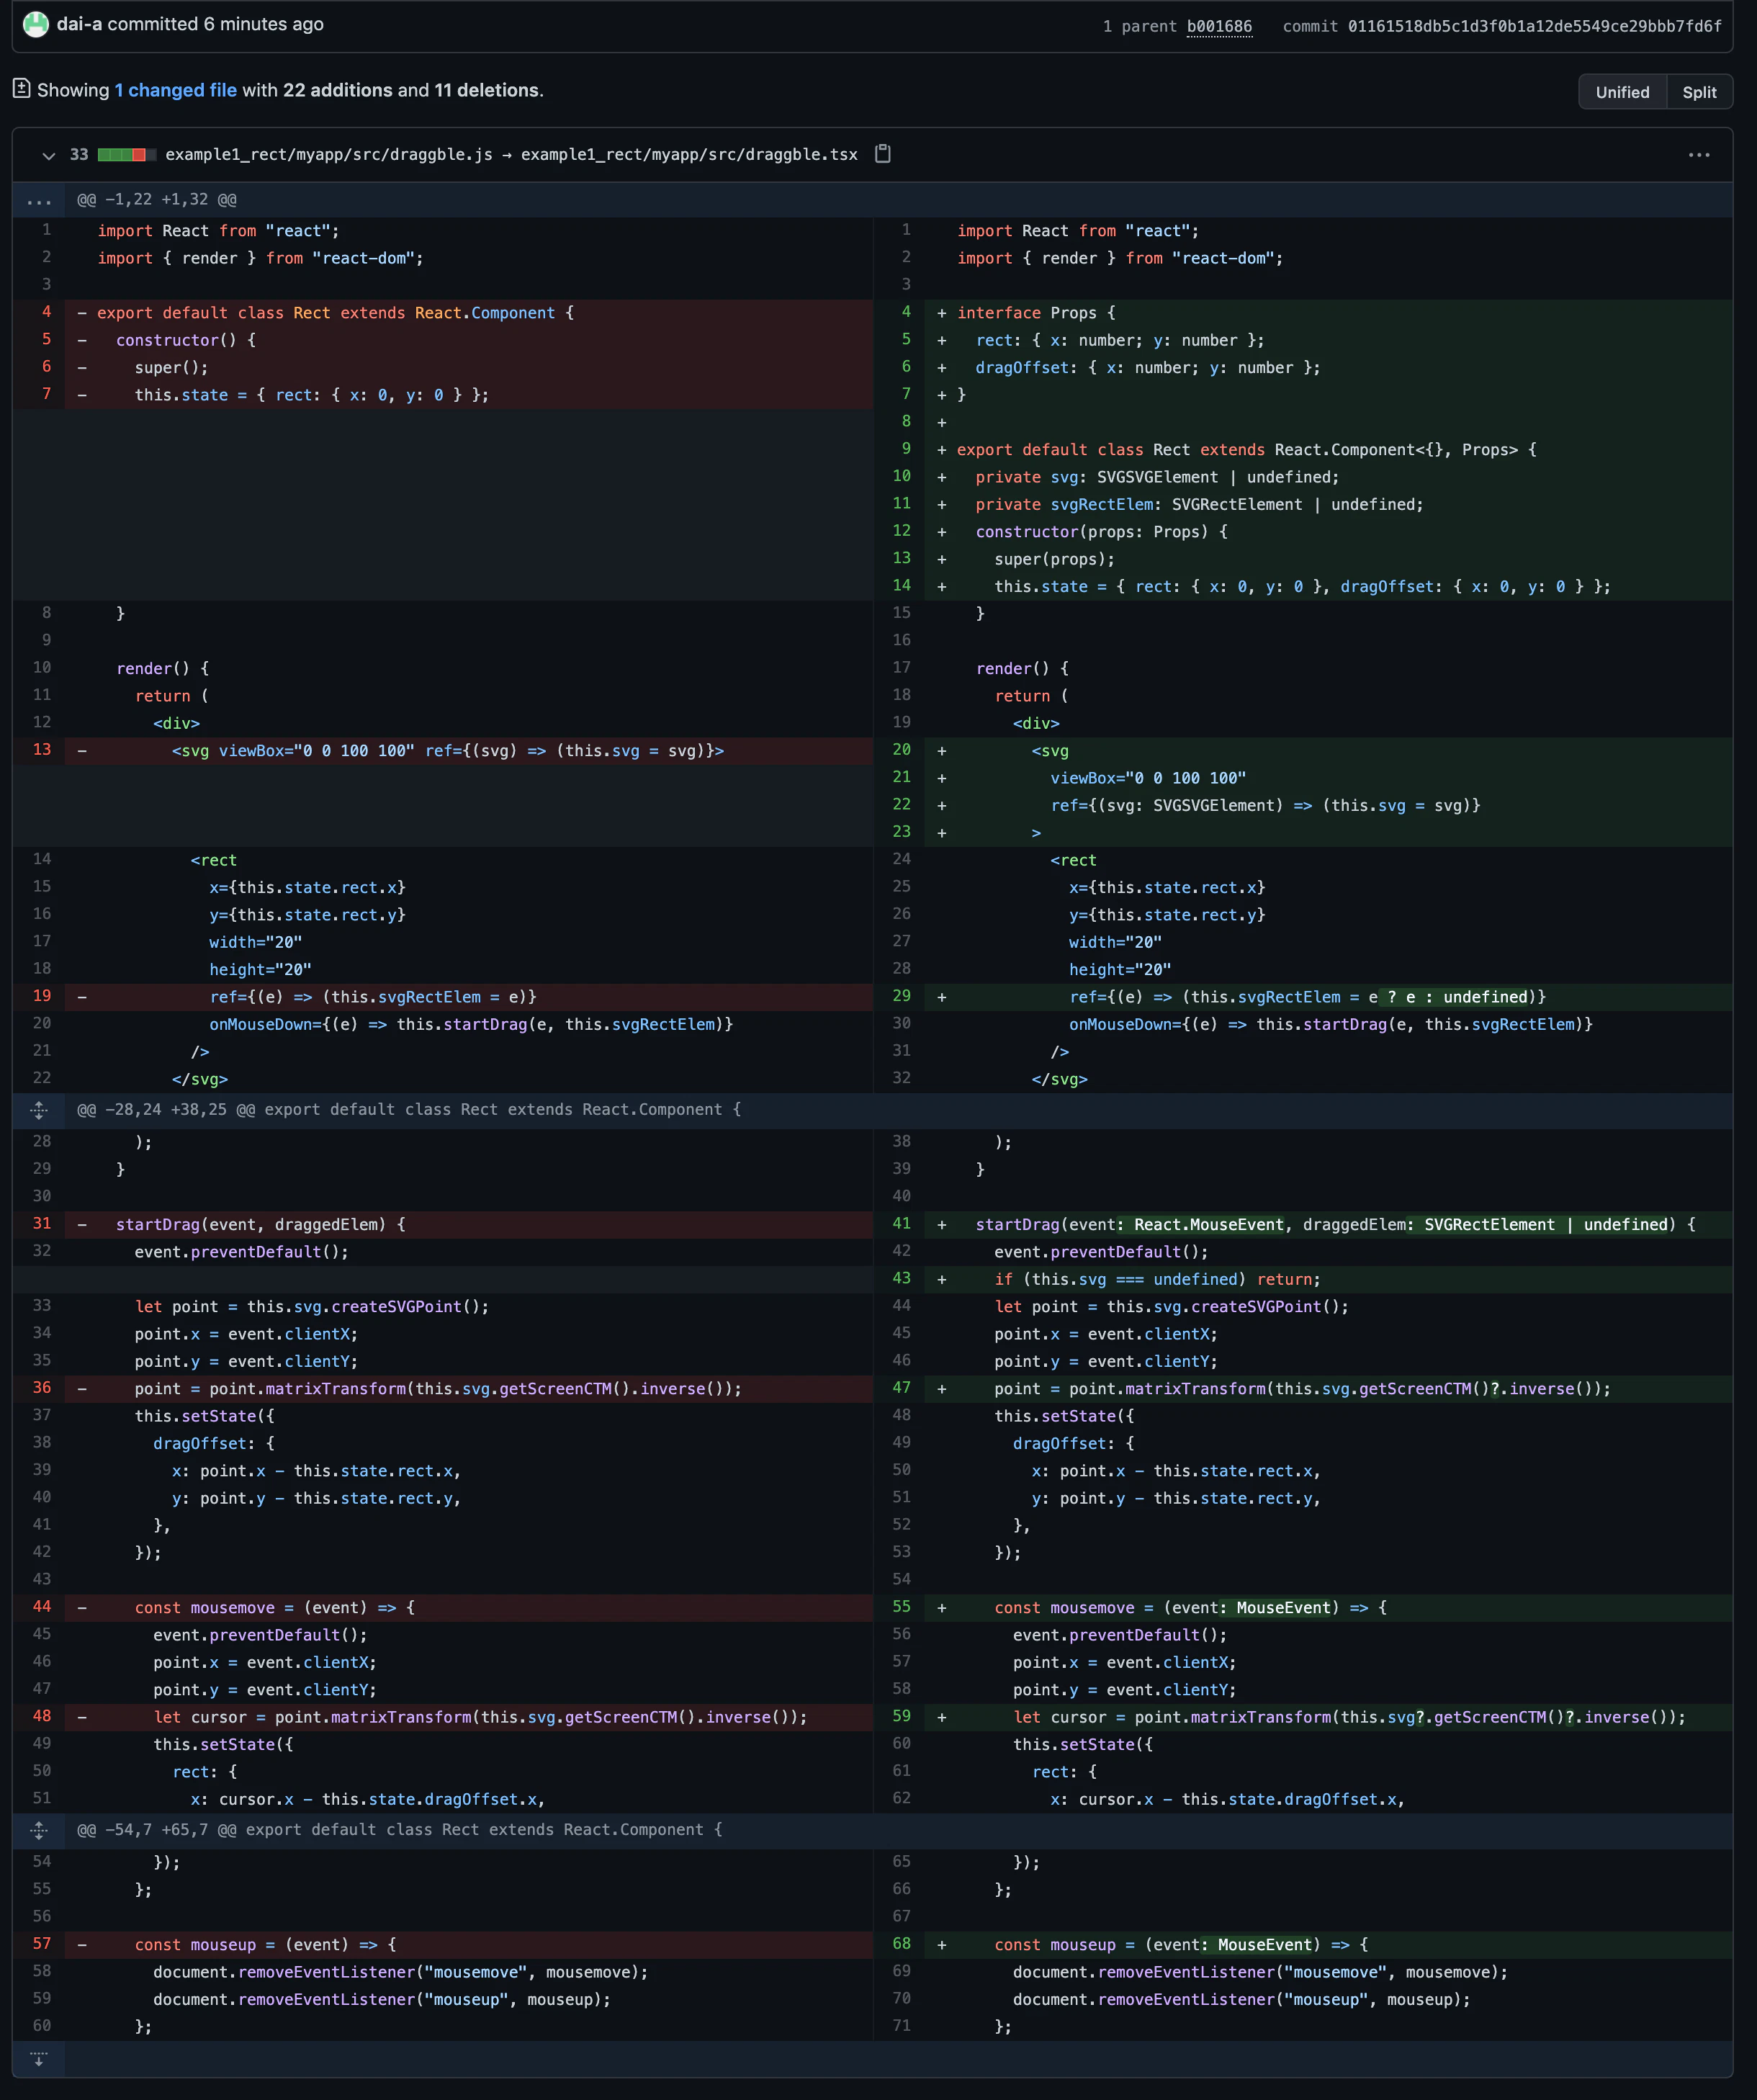Expand hidden lines above line 28
This screenshot has width=1757, height=2100.
(x=39, y=1110)
